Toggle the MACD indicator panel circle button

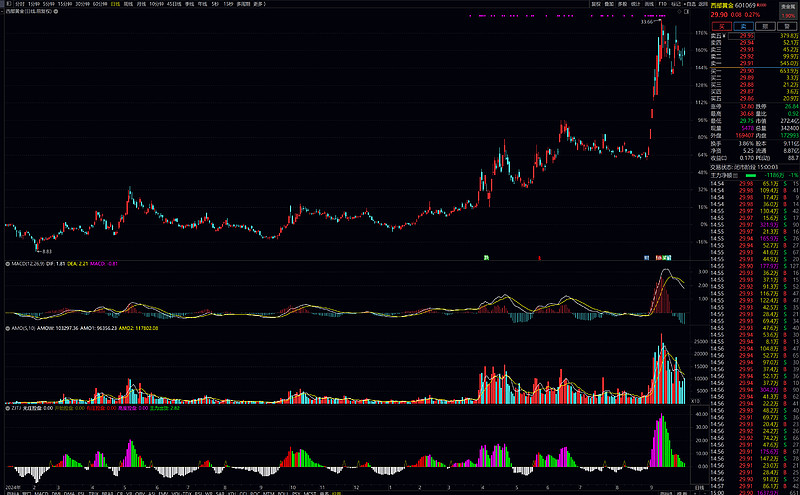click(8, 264)
